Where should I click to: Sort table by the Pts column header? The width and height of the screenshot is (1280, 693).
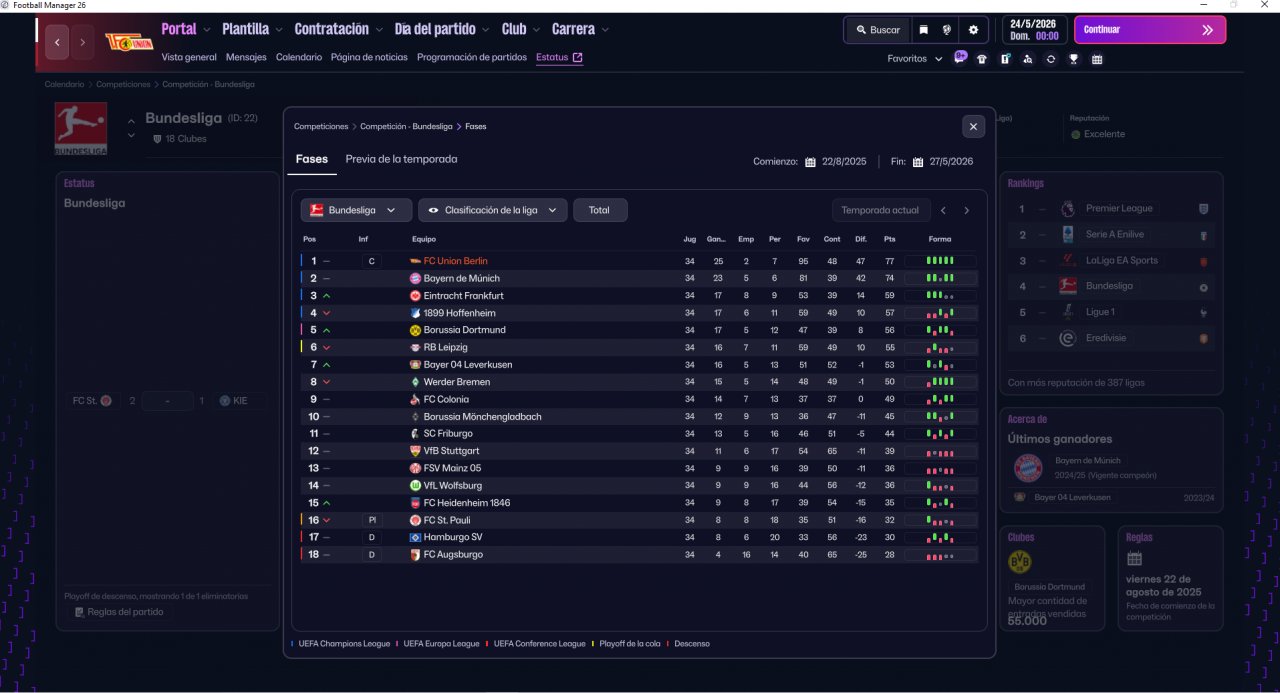tap(889, 239)
